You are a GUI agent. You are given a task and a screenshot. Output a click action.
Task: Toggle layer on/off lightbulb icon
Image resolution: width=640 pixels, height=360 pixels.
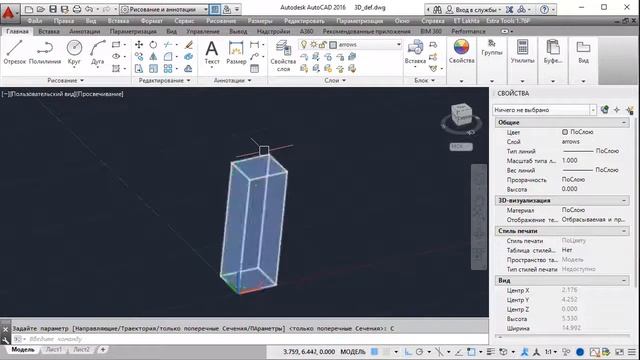pos(304,44)
